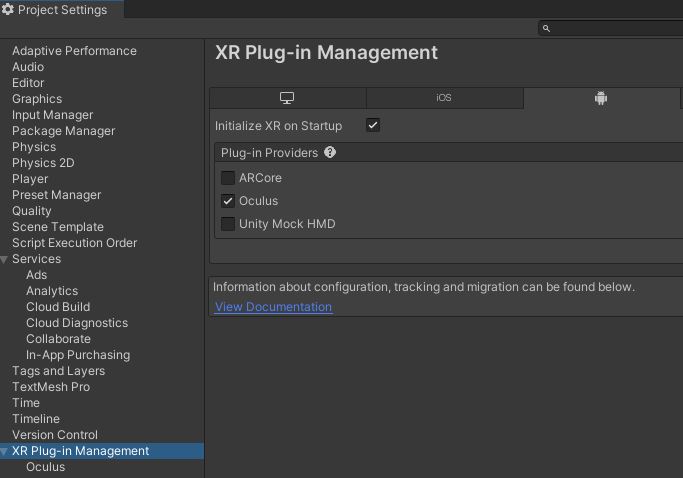Select the Services category

[x=37, y=259]
